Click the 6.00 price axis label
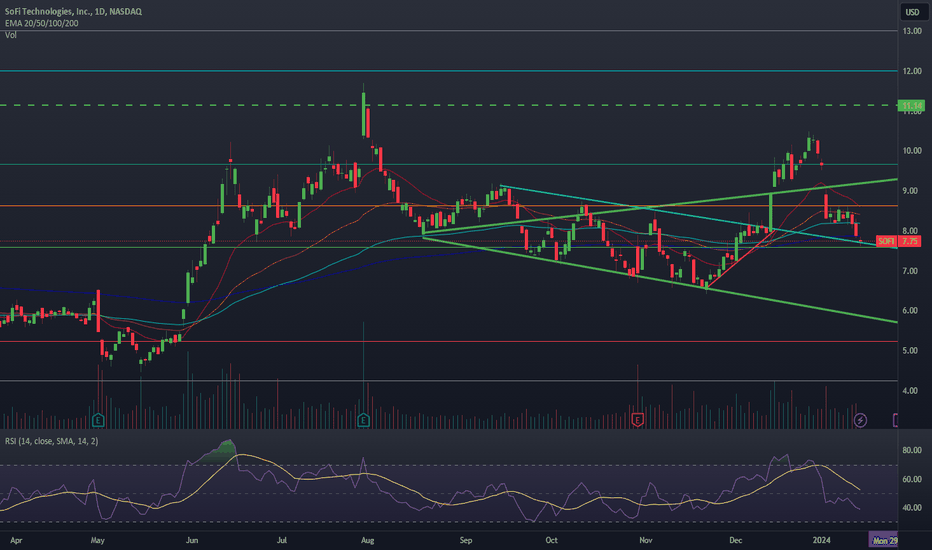This screenshot has width=932, height=550. click(912, 311)
